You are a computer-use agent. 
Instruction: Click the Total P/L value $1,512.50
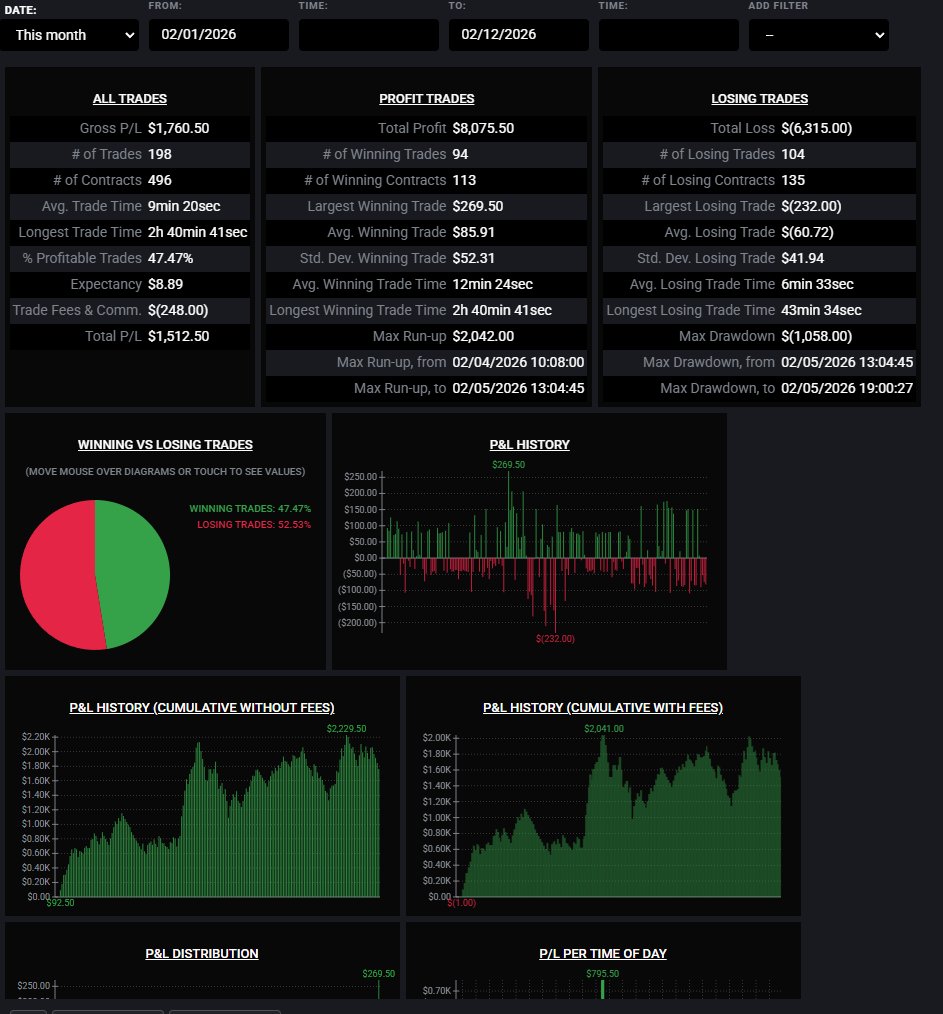point(179,336)
